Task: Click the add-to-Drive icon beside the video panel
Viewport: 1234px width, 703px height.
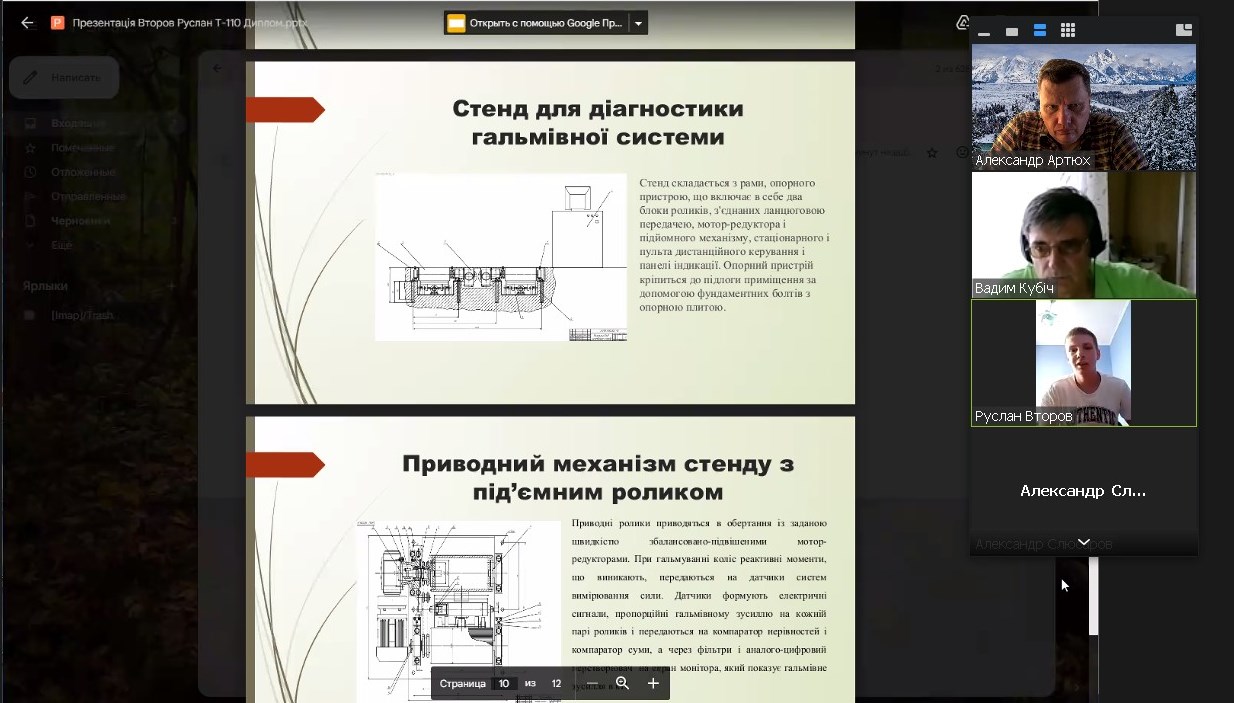Action: pyautogui.click(x=963, y=23)
